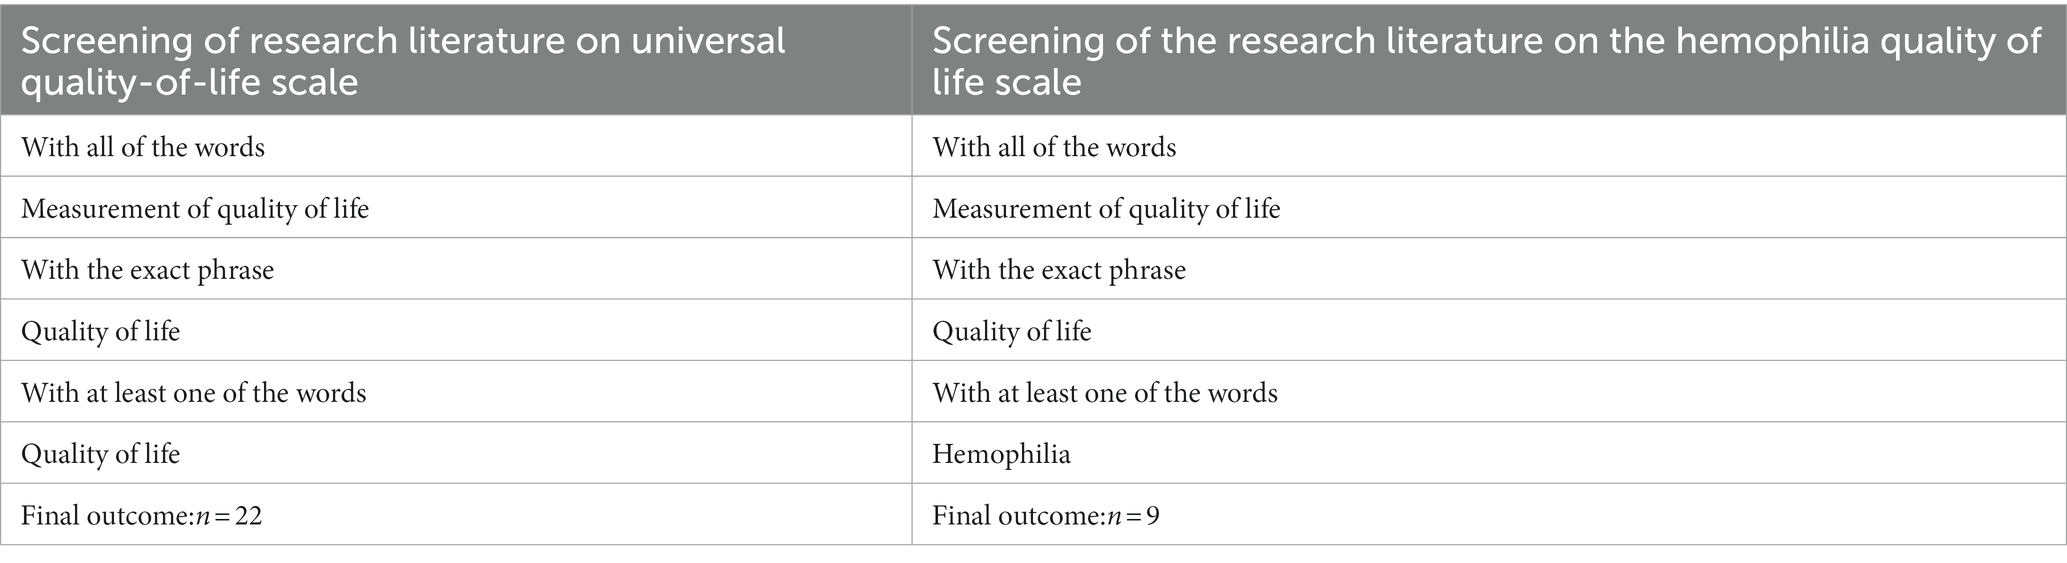Select right column 'With all of the words' cell

[1489, 146]
